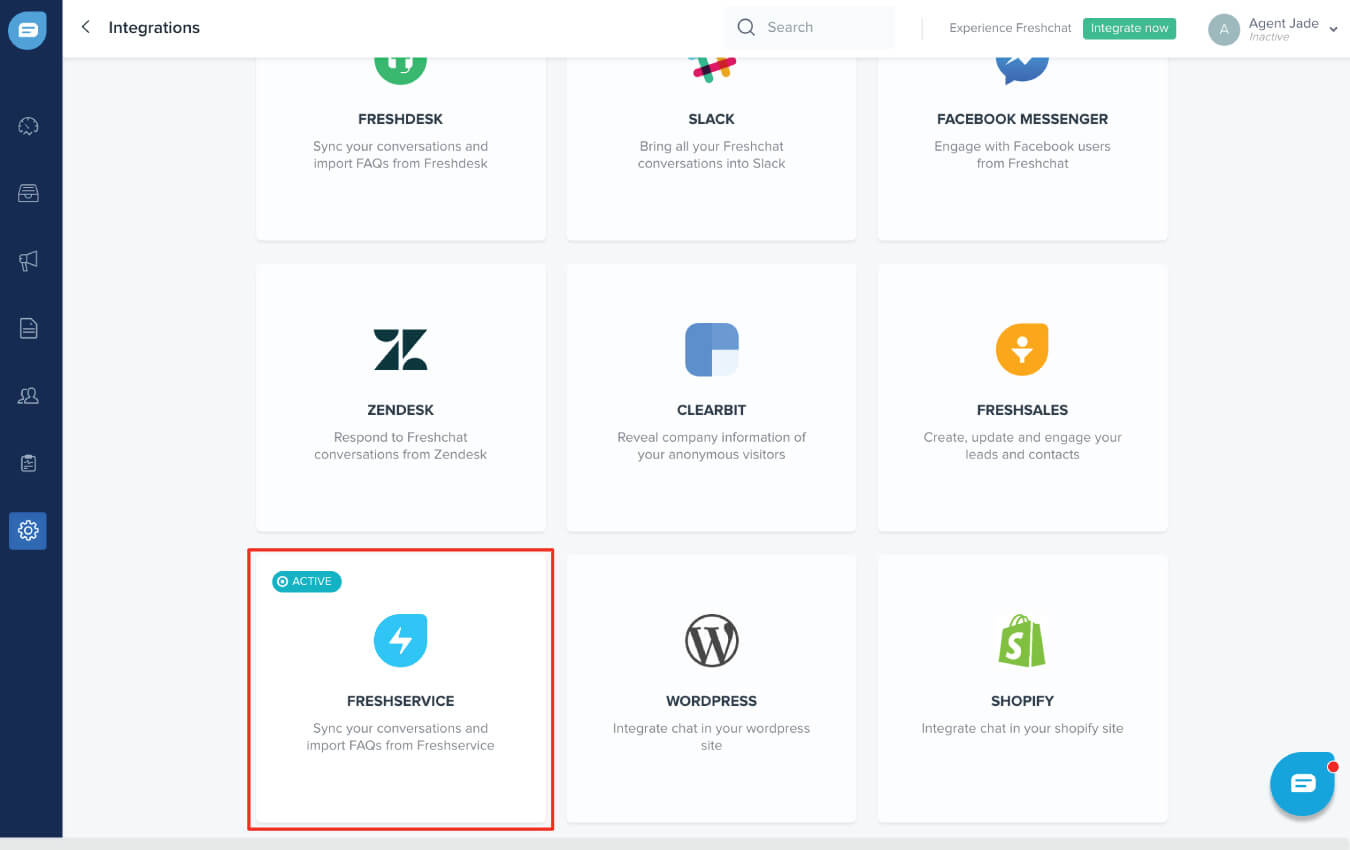Open the FRESHDESK integration title
The width and height of the screenshot is (1350, 850).
(400, 119)
